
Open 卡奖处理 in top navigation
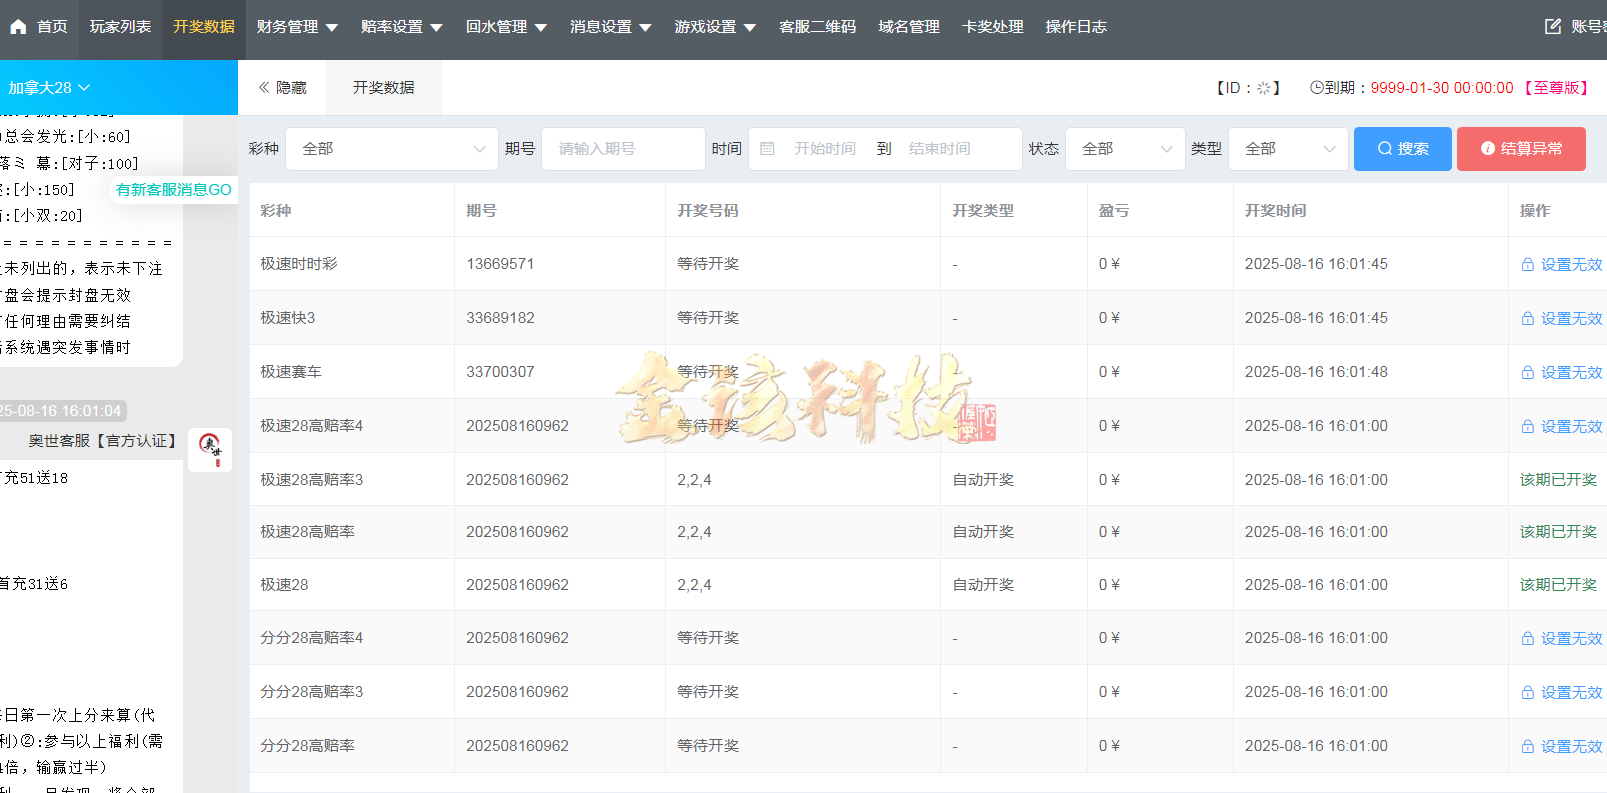tap(993, 27)
